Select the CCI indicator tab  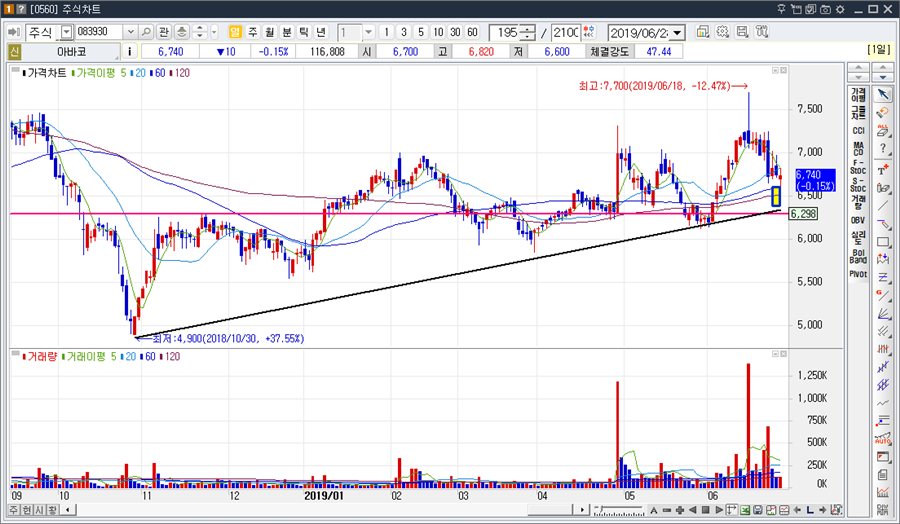pos(858,131)
